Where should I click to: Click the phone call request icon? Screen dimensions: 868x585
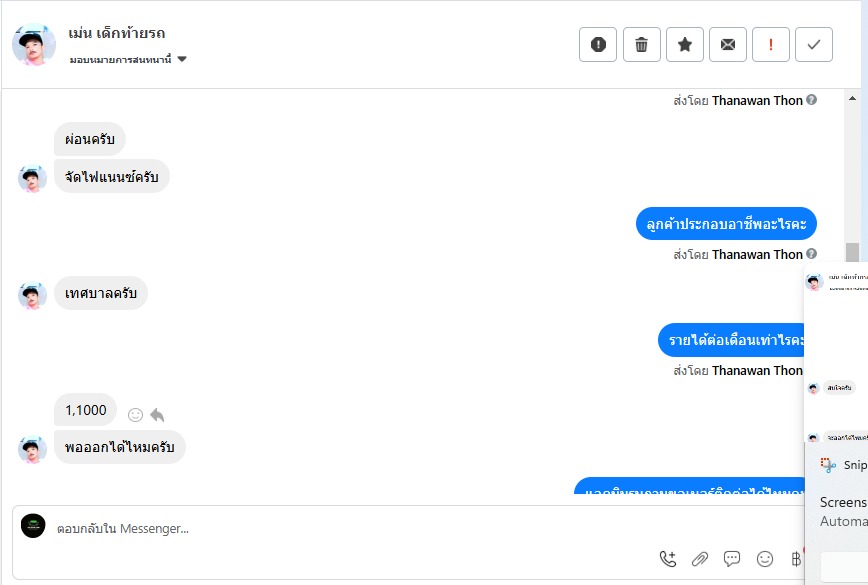(668, 559)
